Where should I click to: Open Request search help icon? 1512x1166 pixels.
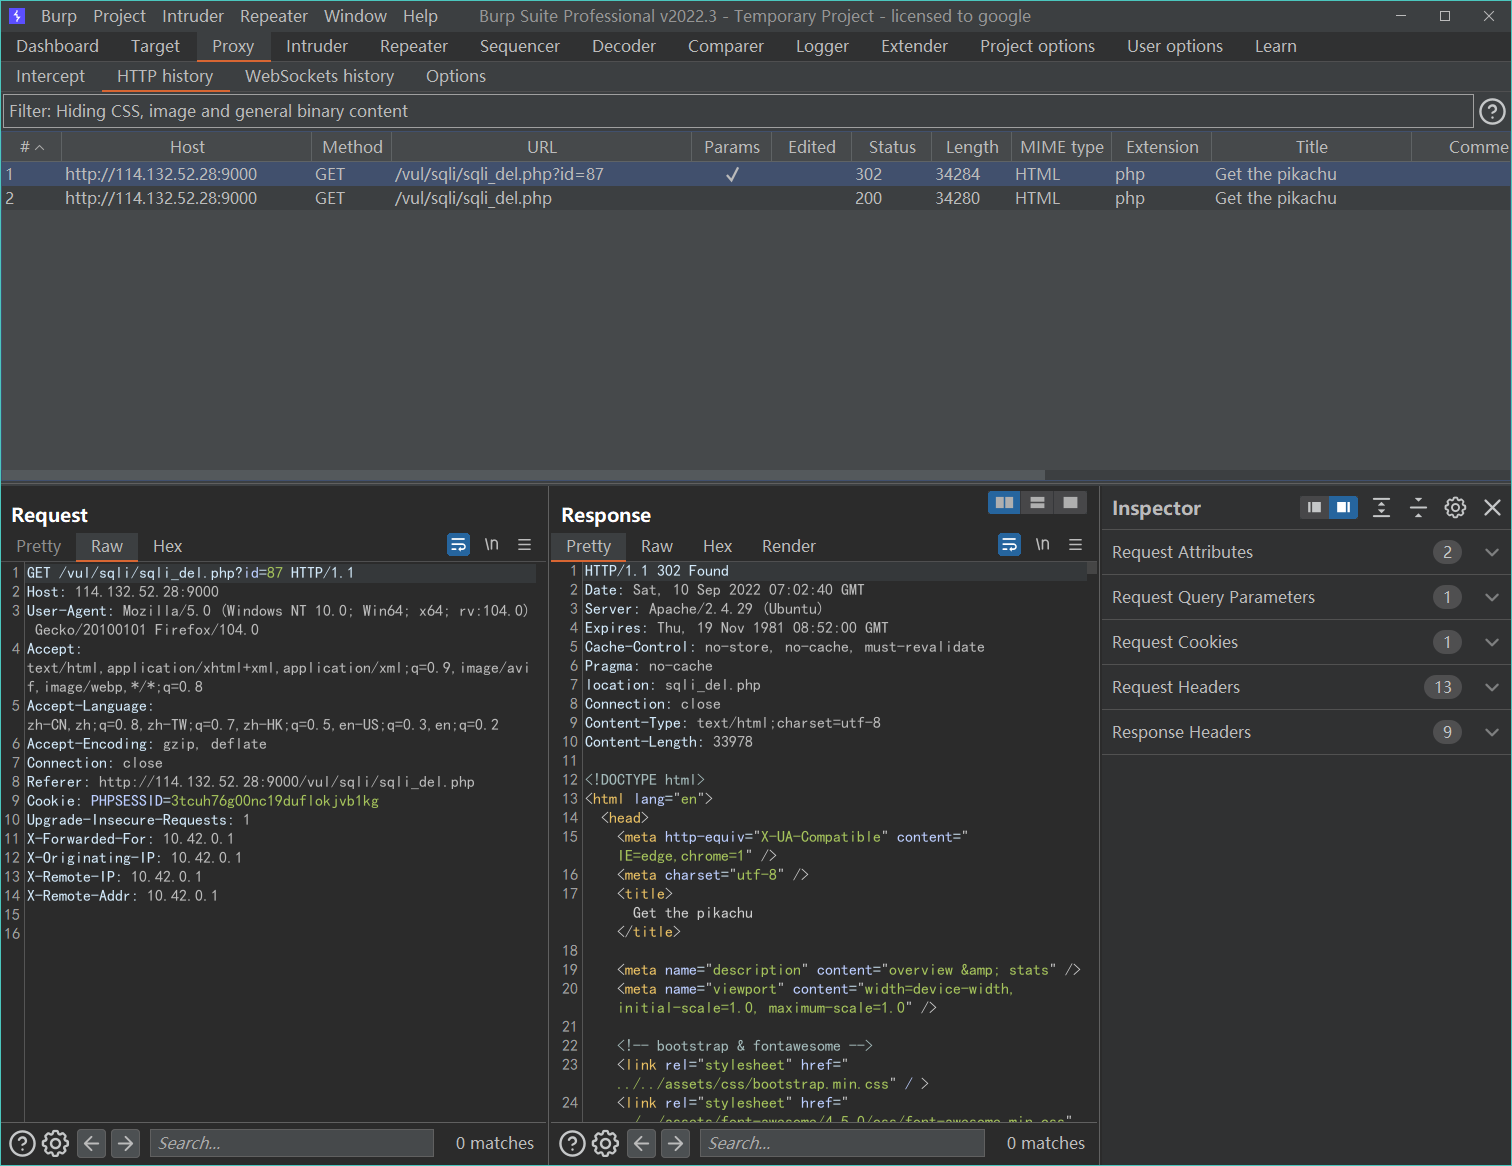[22, 1143]
